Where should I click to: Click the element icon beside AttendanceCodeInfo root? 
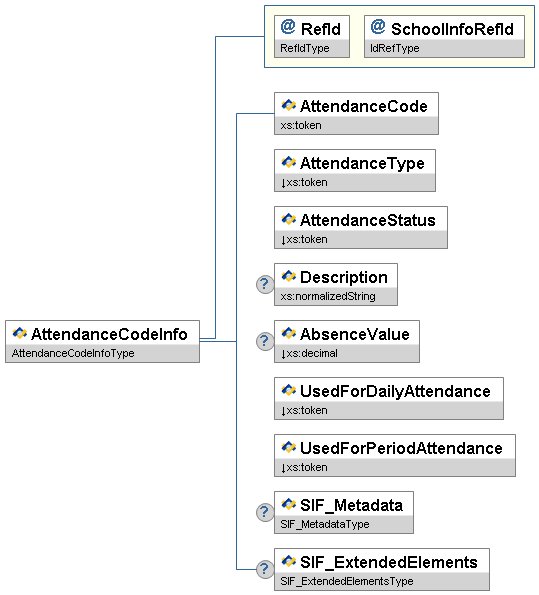coord(19,333)
